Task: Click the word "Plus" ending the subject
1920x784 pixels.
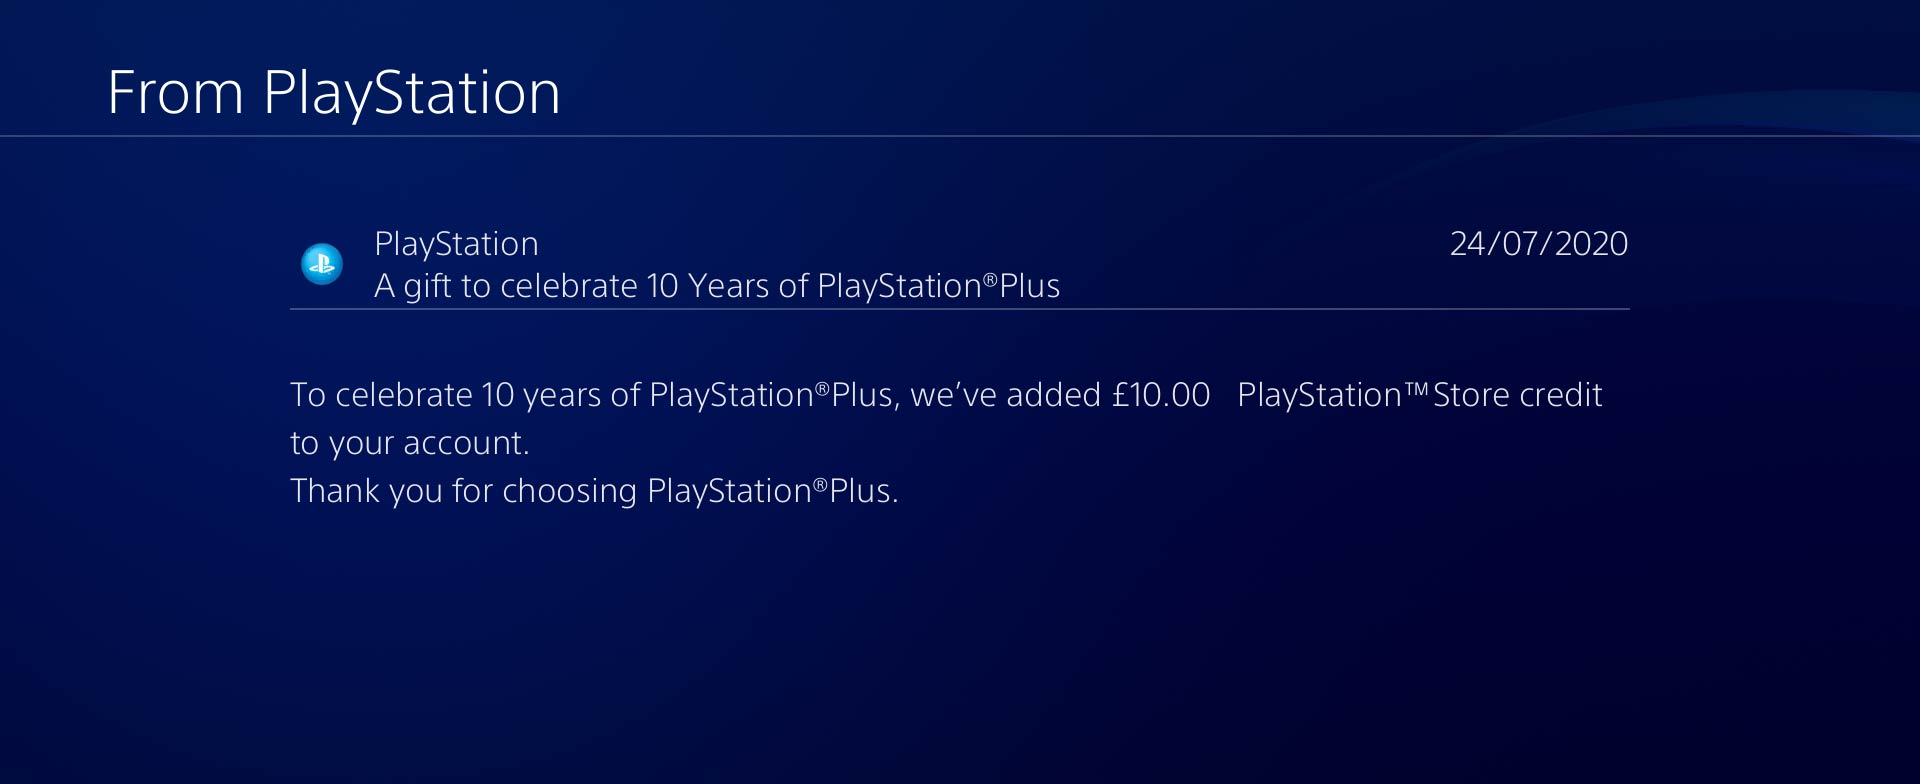Action: click(x=1030, y=286)
